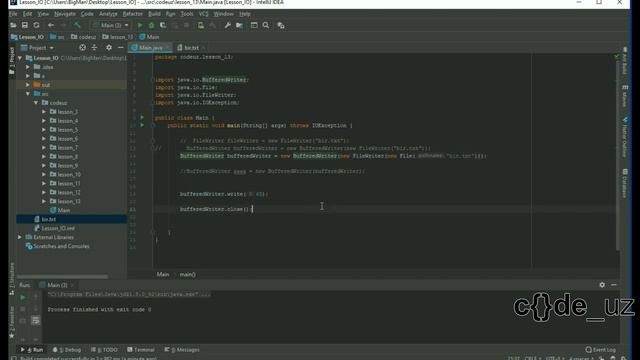640x360 pixels.
Task: Click run gutter arrow beside class Main
Action: [142, 118]
